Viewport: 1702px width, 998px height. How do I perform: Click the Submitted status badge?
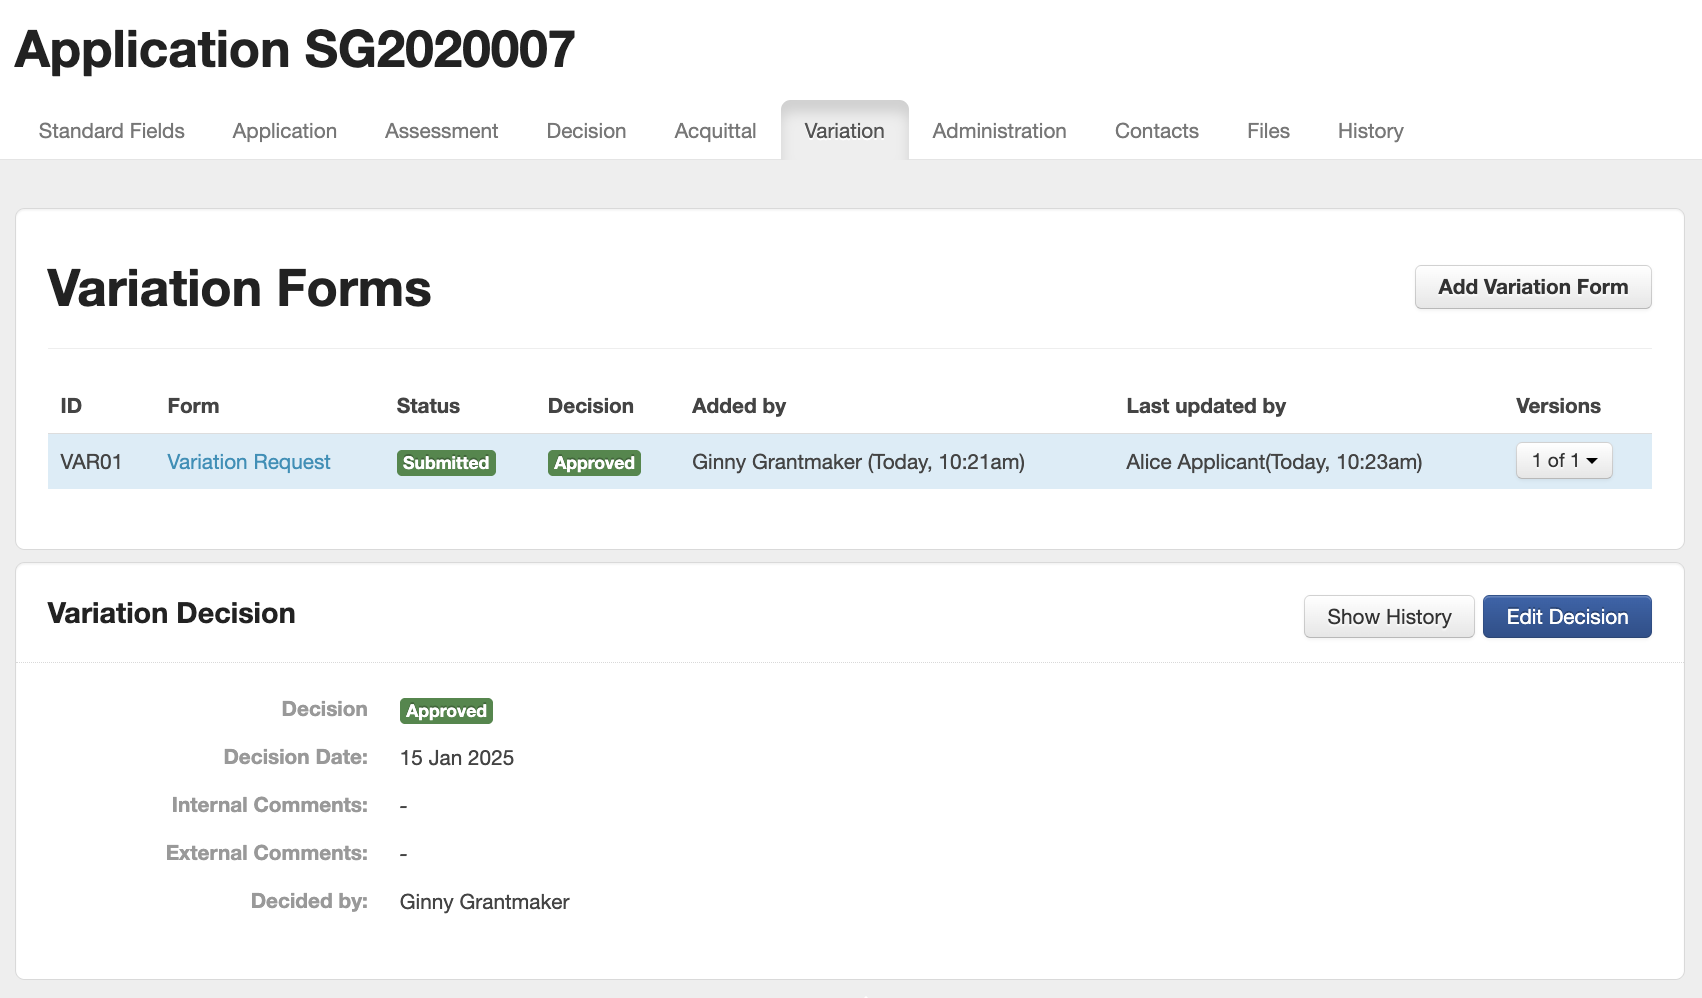coord(446,463)
